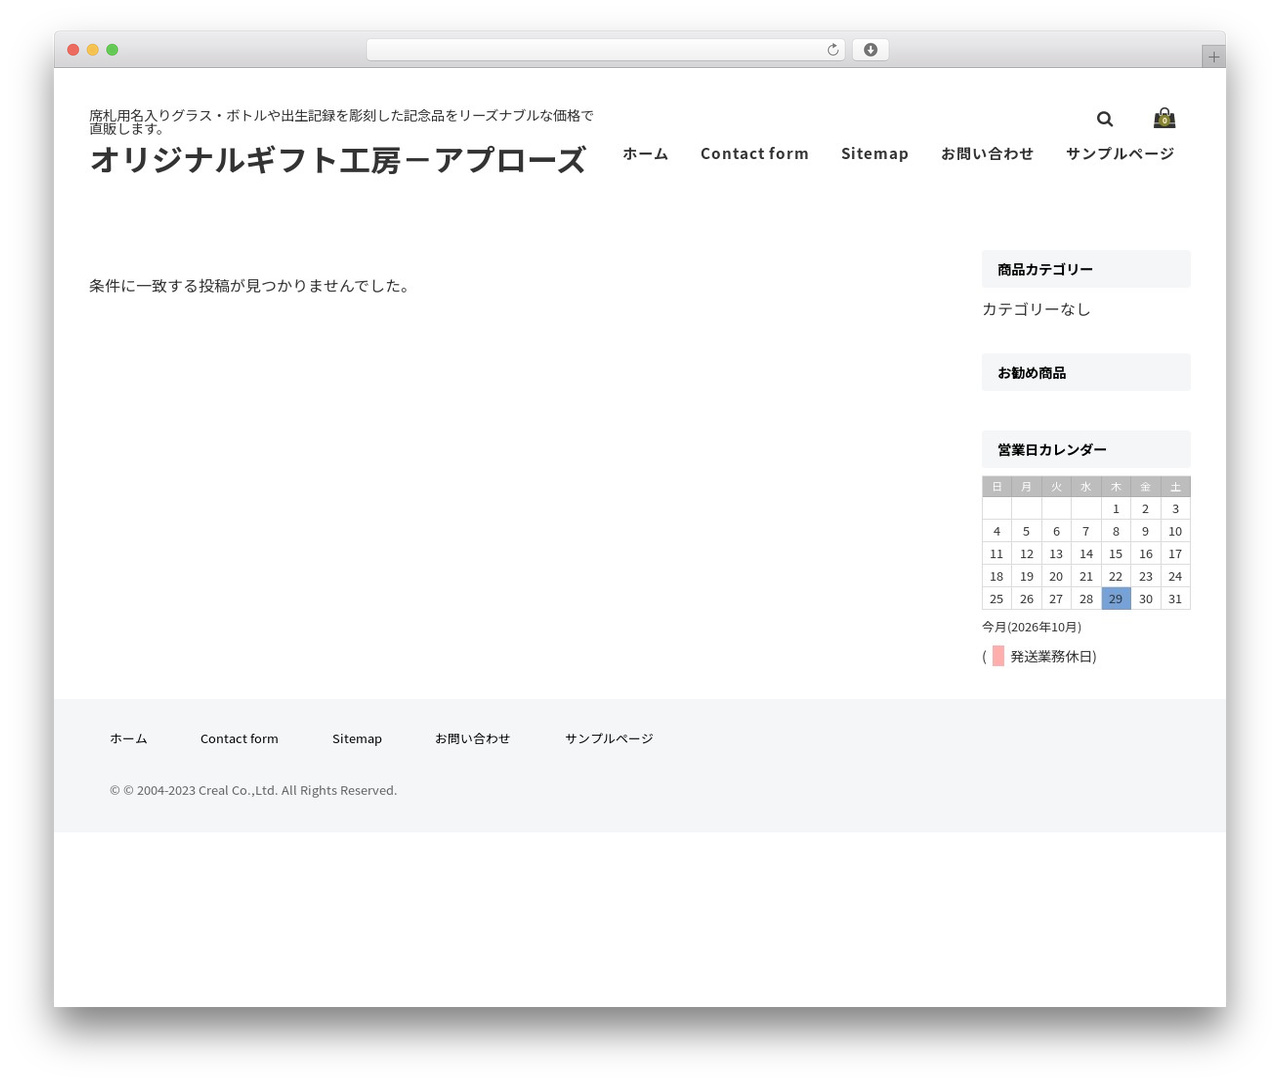Viewport: 1280px width, 1084px height.
Task: Click the 今月(2026年10月) label
Action: coord(1031,627)
